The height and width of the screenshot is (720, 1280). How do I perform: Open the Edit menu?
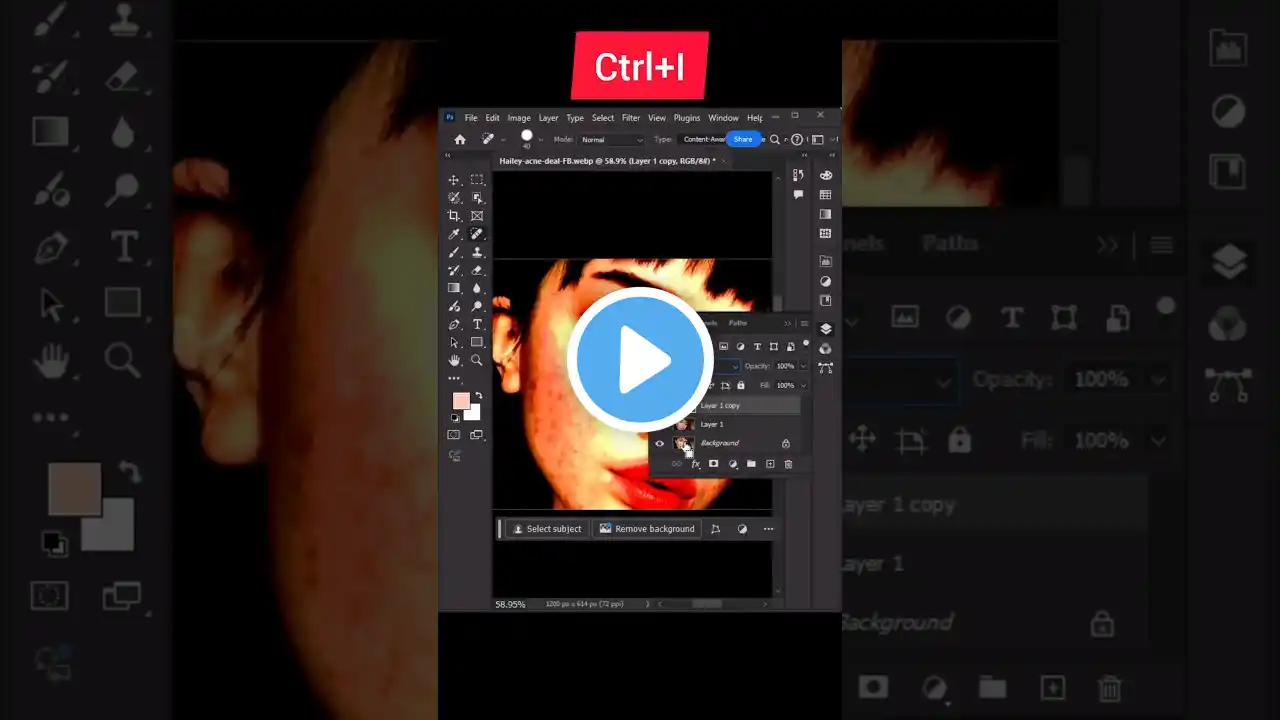click(493, 118)
